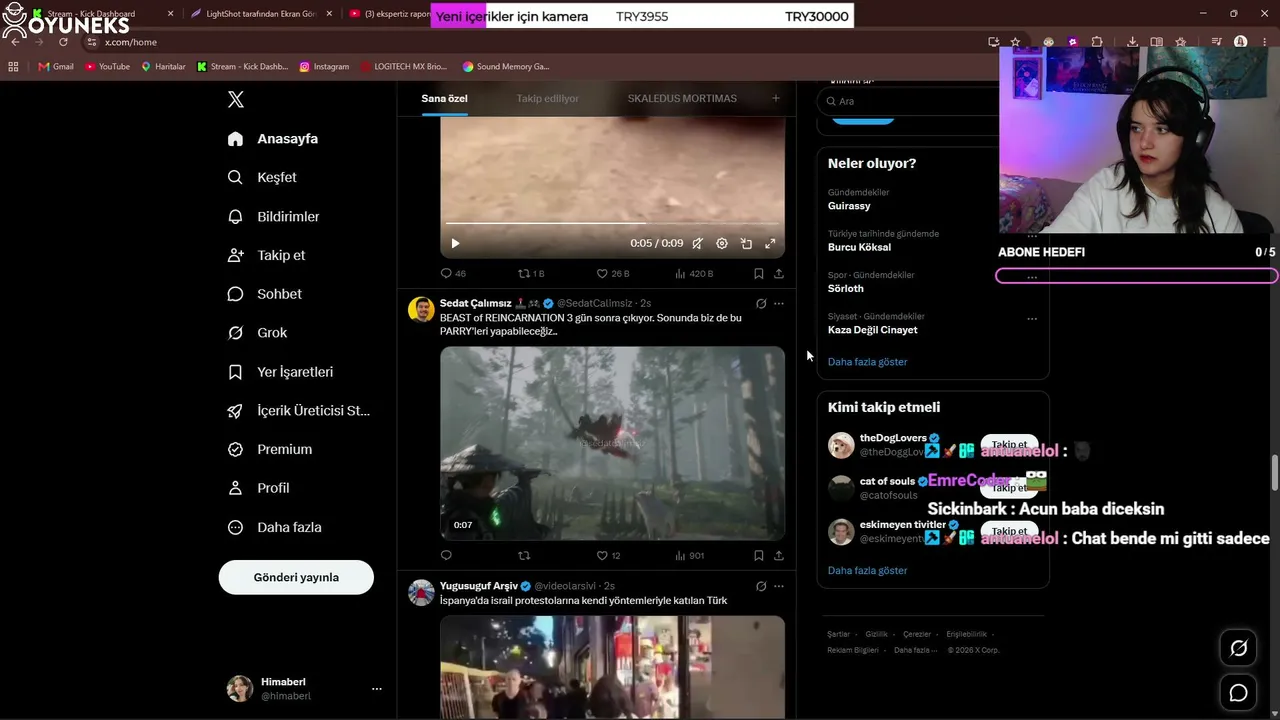Share the post with 420 B views
This screenshot has width=1280, height=720.
coord(779,273)
